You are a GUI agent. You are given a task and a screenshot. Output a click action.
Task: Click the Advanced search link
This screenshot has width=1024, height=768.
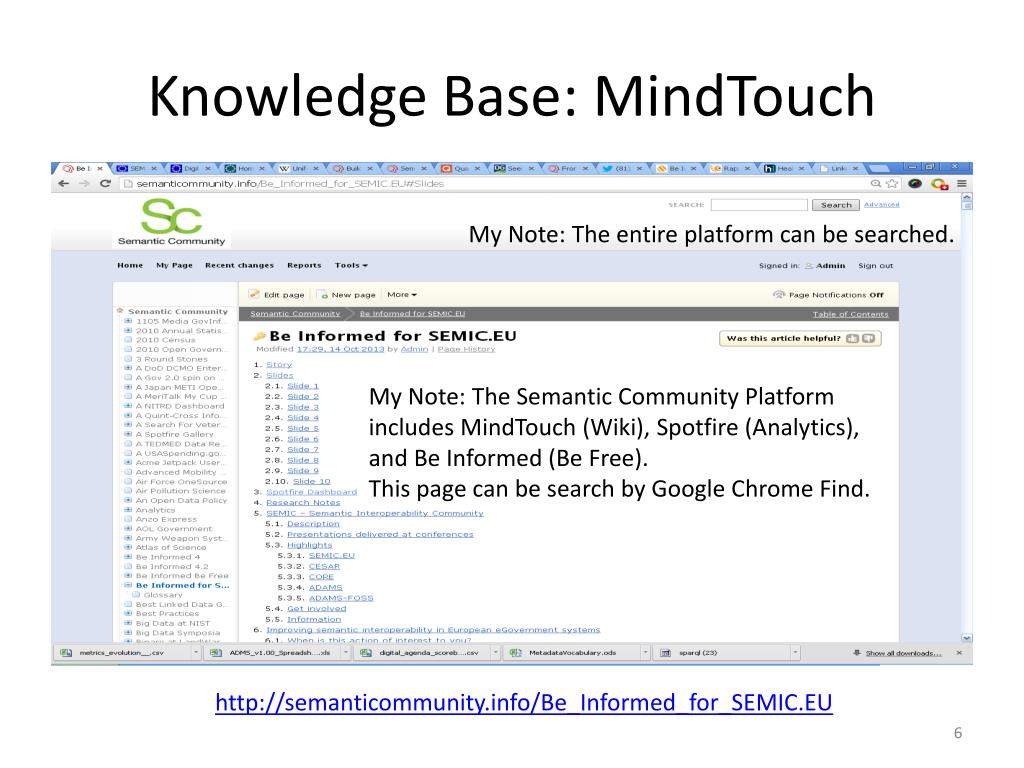pyautogui.click(x=882, y=204)
